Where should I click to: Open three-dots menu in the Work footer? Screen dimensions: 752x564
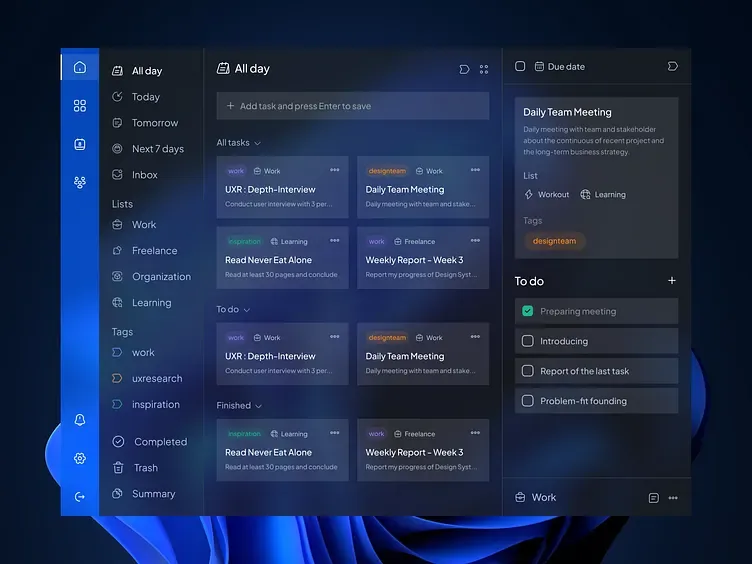point(673,498)
